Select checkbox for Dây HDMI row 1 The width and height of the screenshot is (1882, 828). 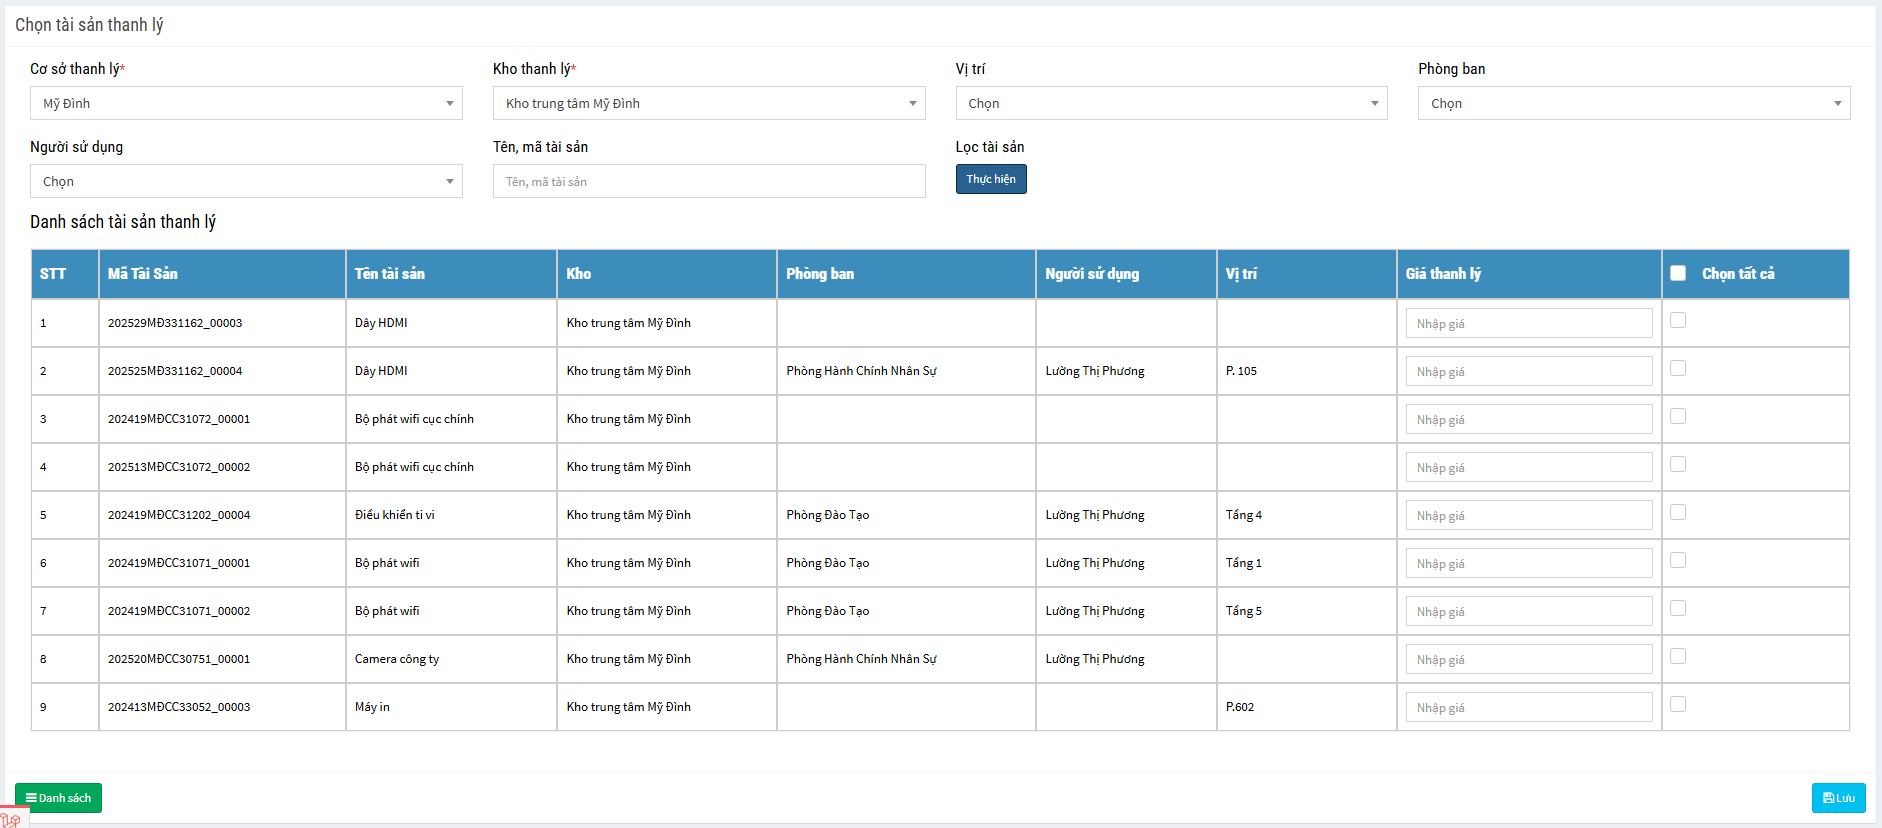tap(1678, 321)
